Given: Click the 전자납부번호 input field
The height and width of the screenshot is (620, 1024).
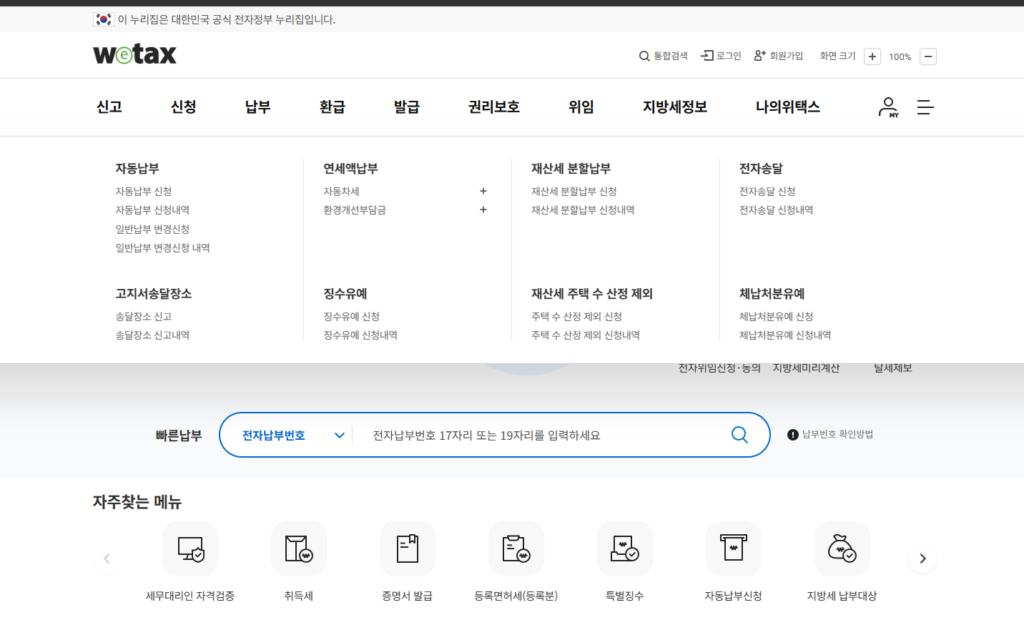Looking at the screenshot, I should point(542,435).
